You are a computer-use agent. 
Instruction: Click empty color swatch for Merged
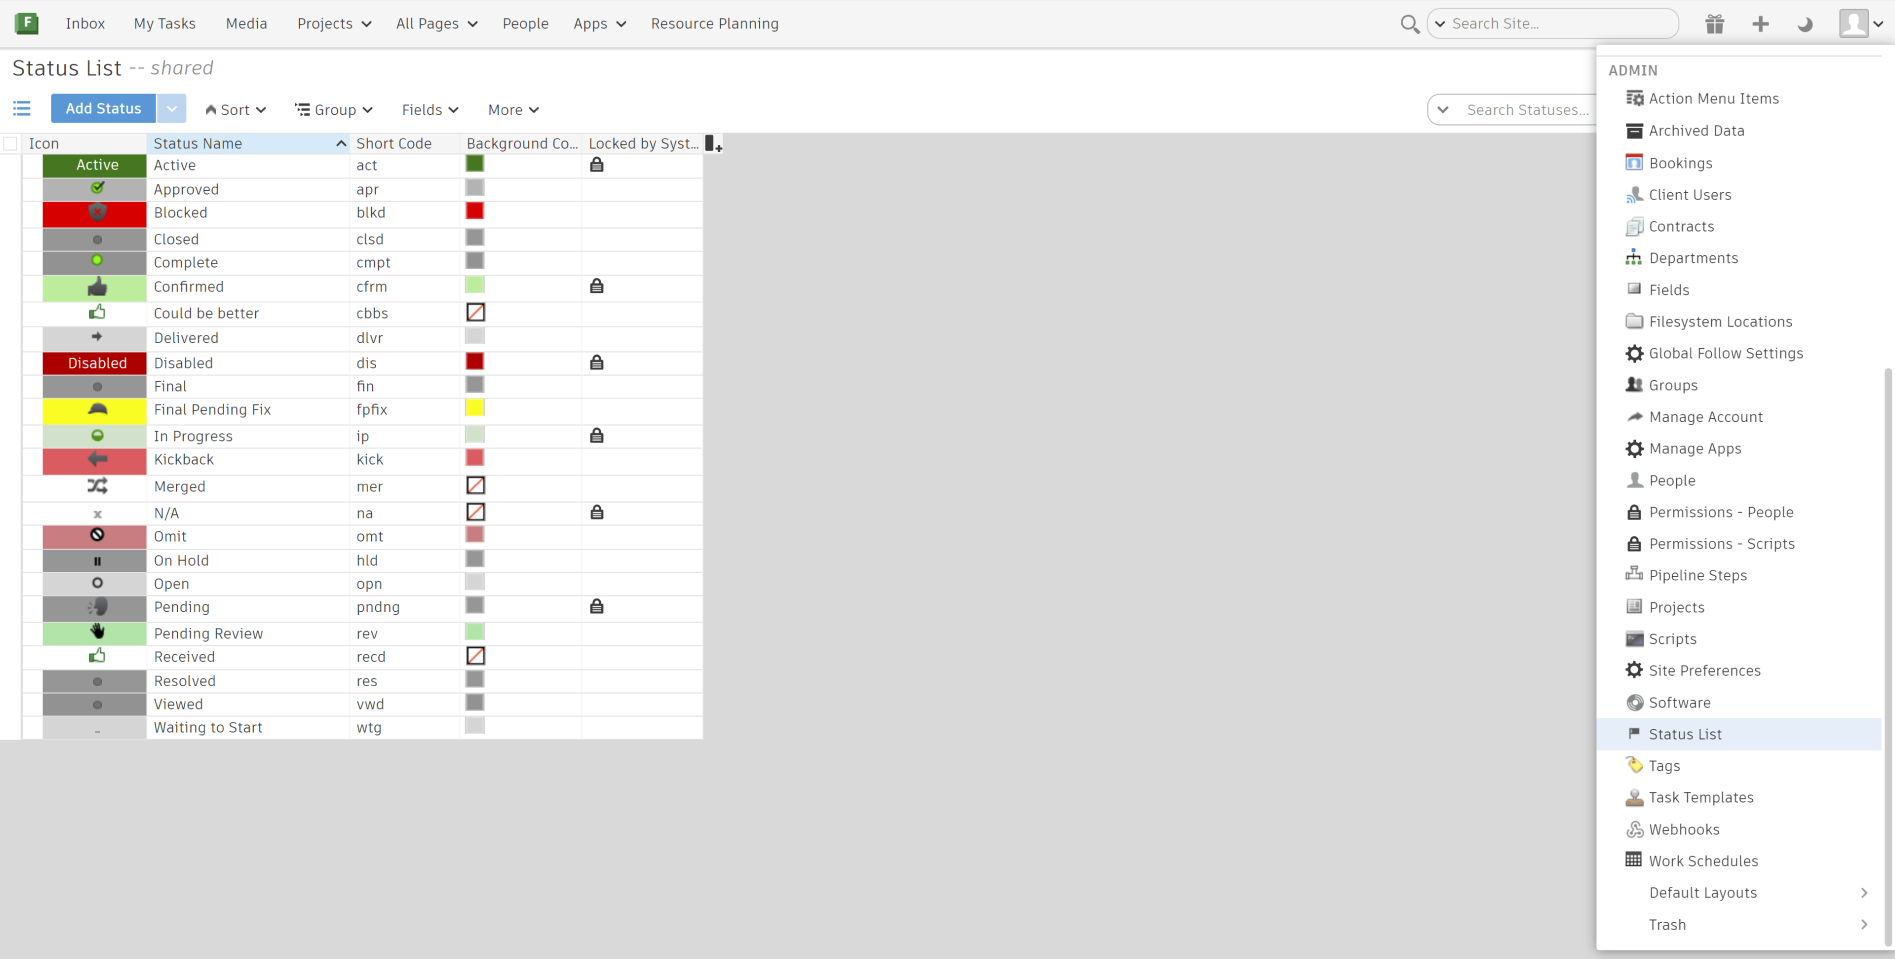coord(476,485)
